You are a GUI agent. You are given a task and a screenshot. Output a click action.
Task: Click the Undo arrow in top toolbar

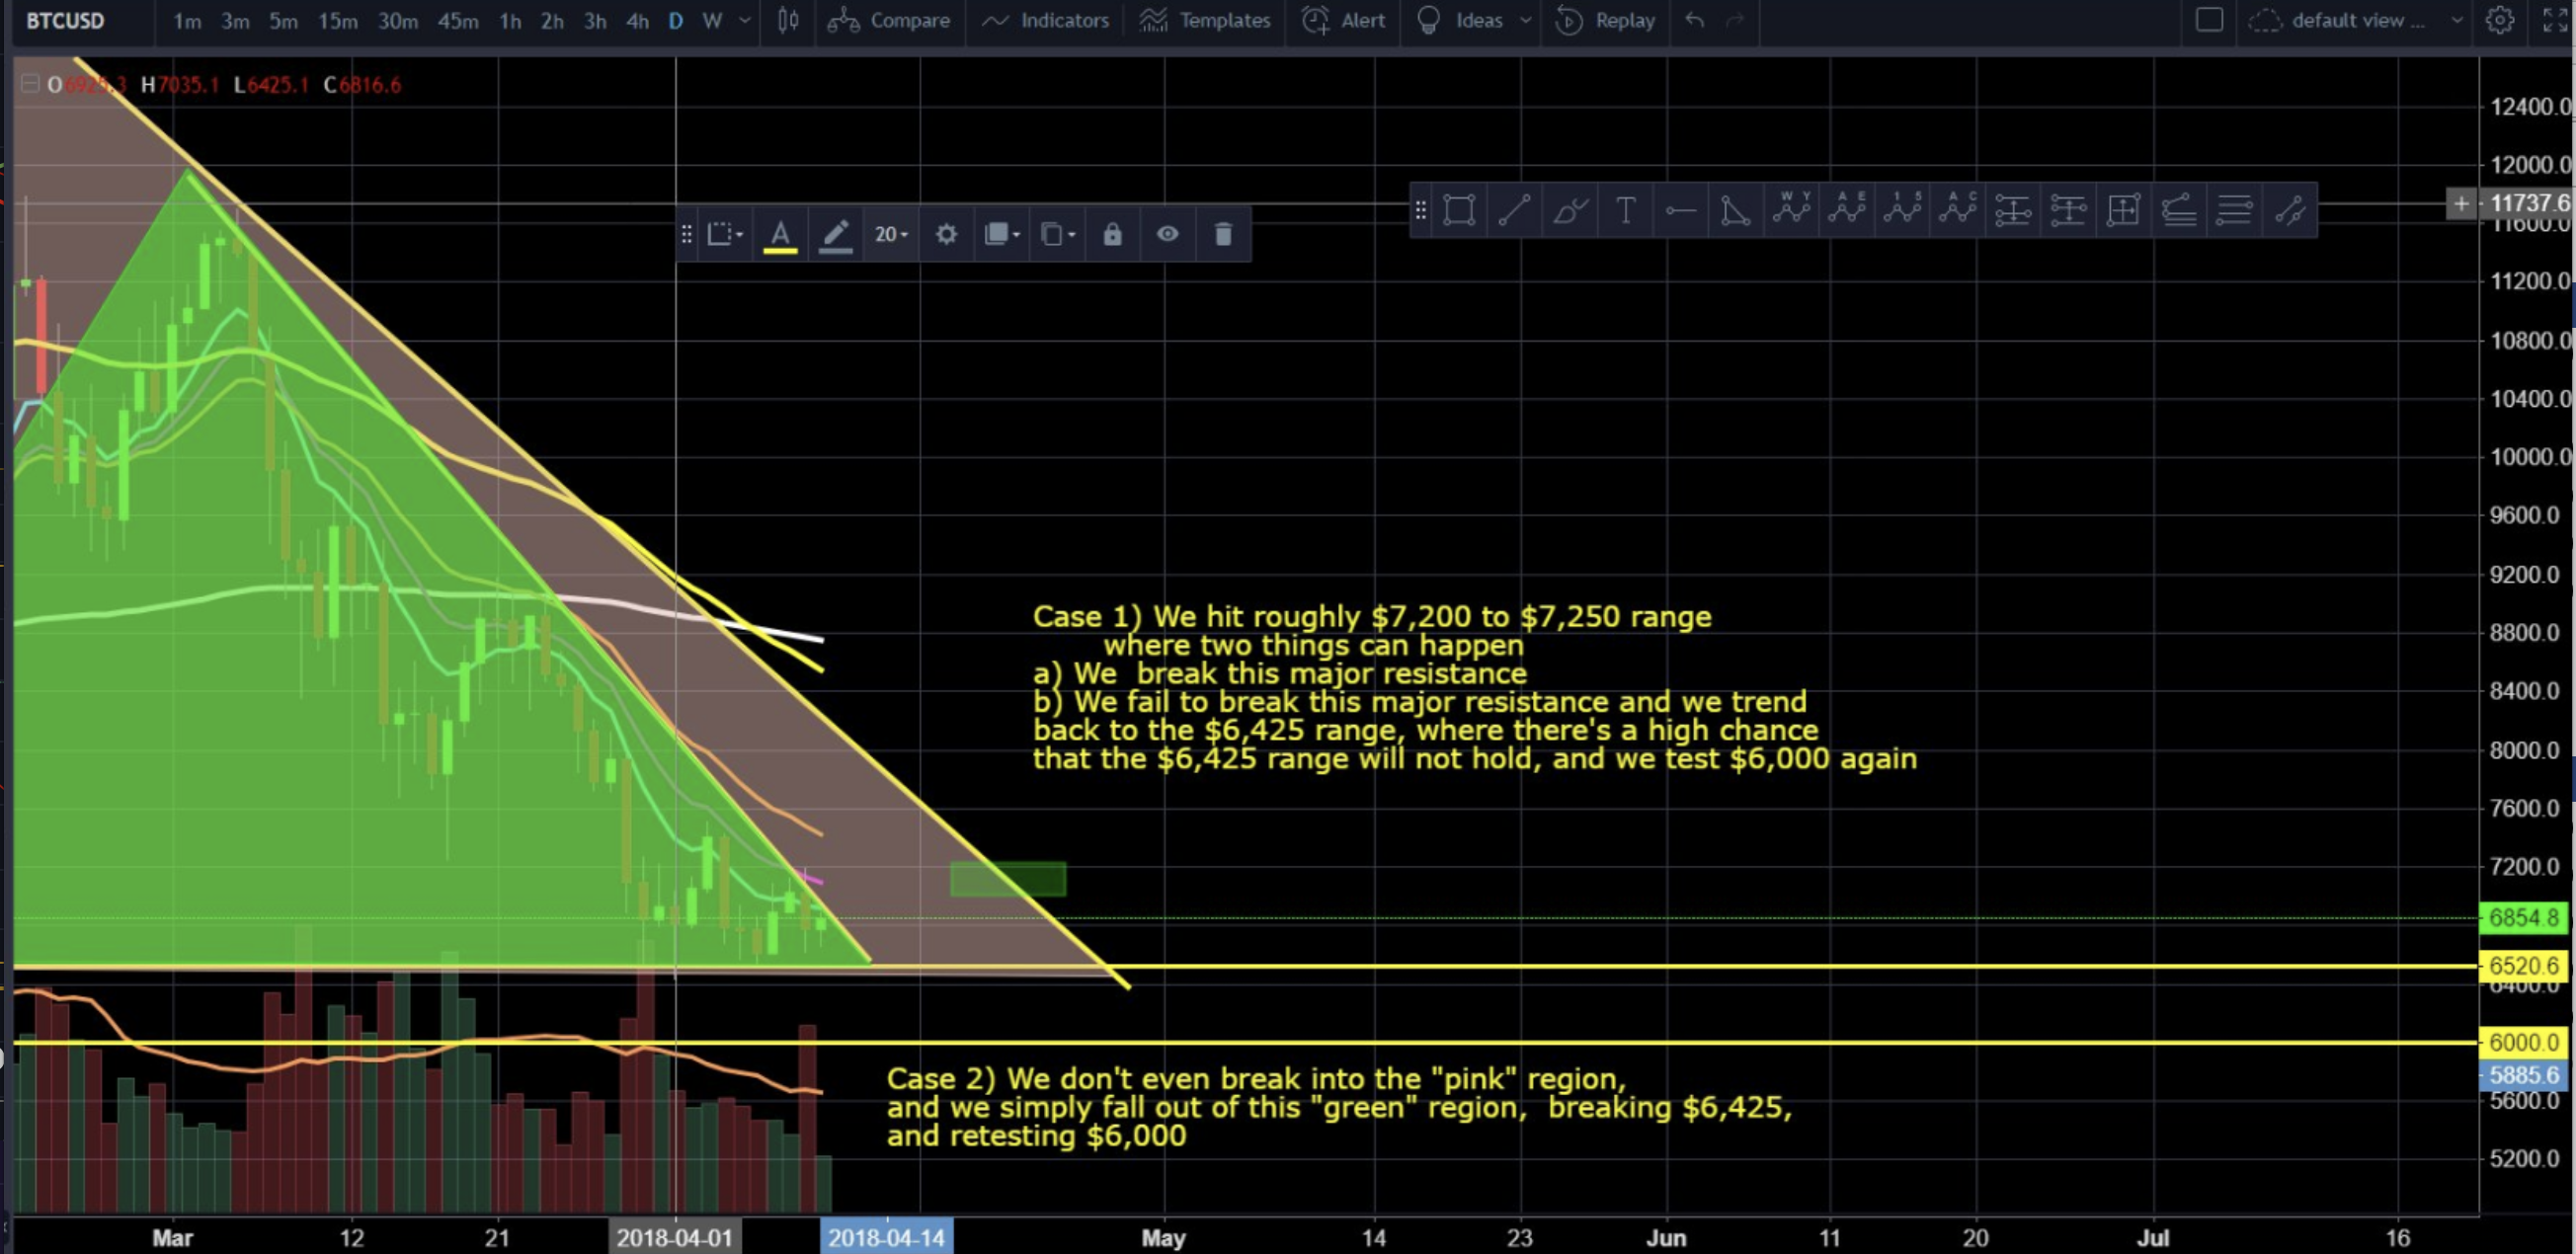click(1694, 20)
